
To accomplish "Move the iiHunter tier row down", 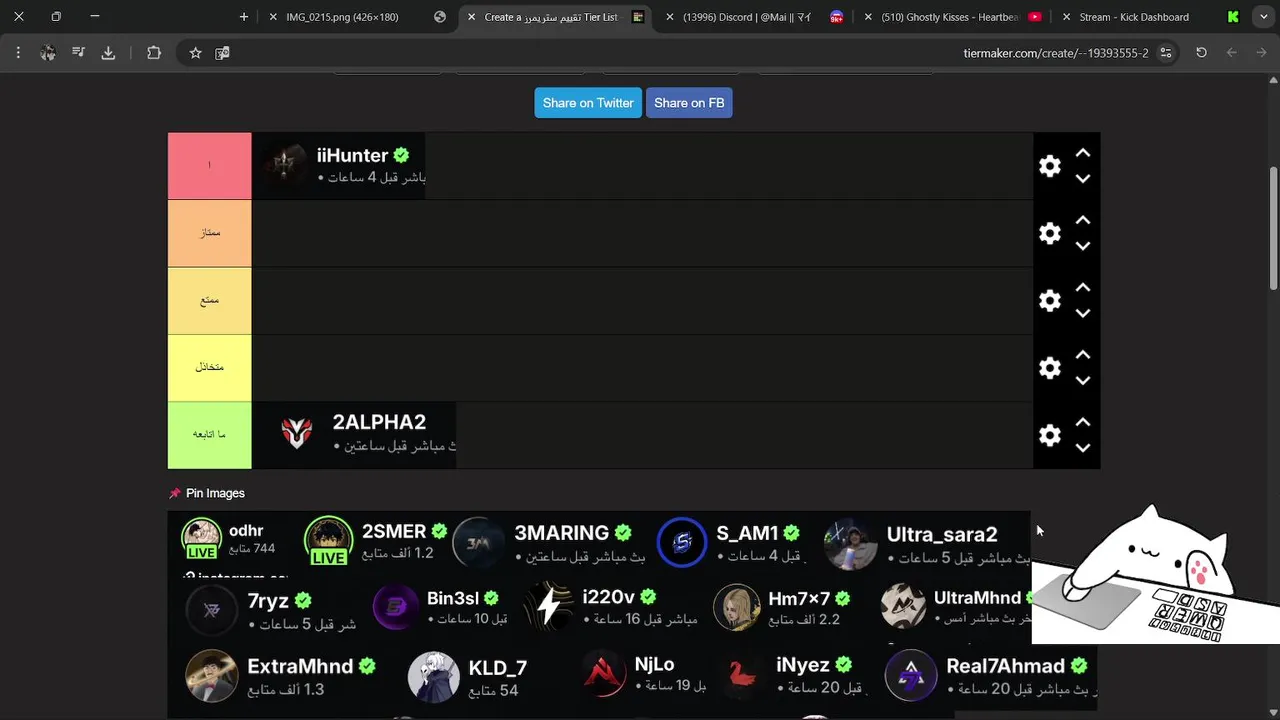I will tap(1083, 179).
